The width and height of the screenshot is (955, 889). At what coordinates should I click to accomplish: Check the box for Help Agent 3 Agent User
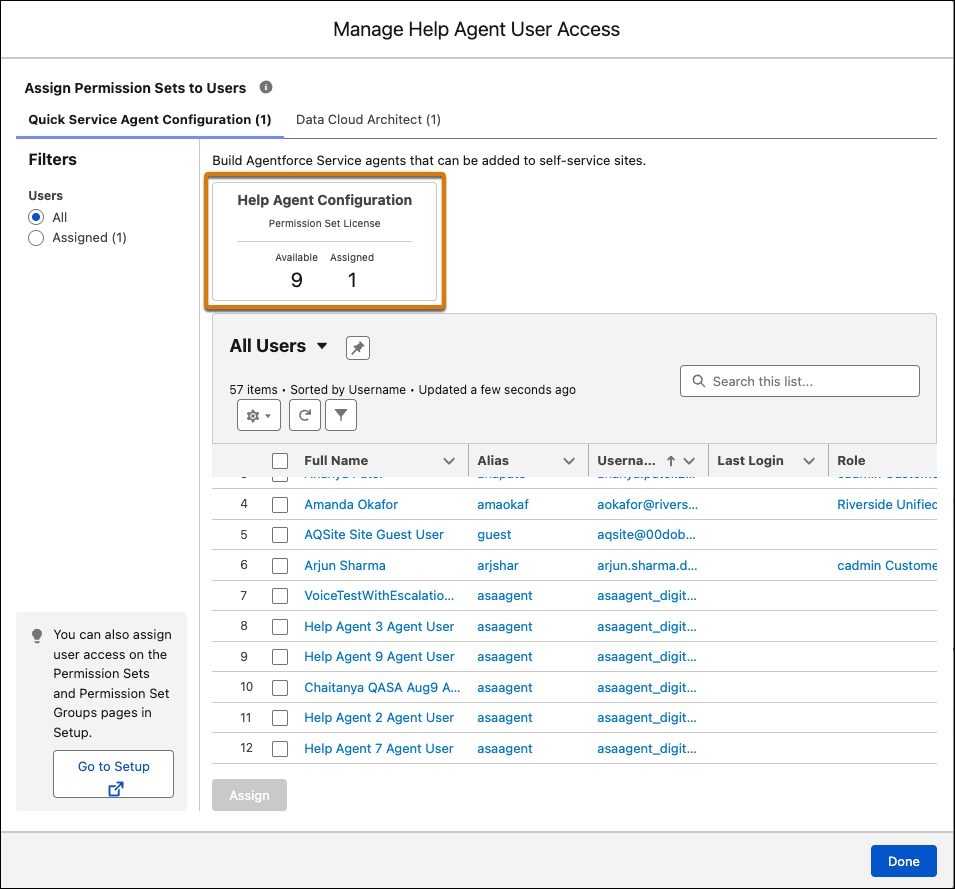[x=280, y=627]
